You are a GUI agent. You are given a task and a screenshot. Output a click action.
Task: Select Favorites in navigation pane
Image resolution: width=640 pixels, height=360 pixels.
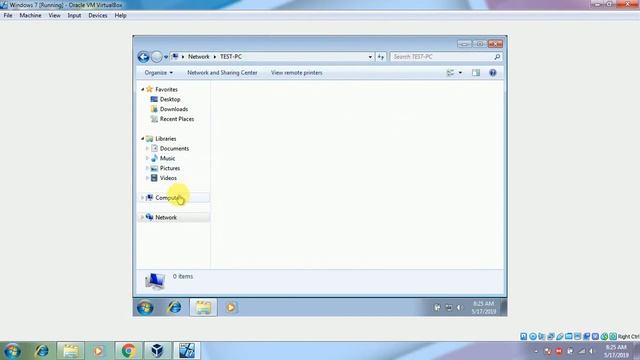coord(167,89)
